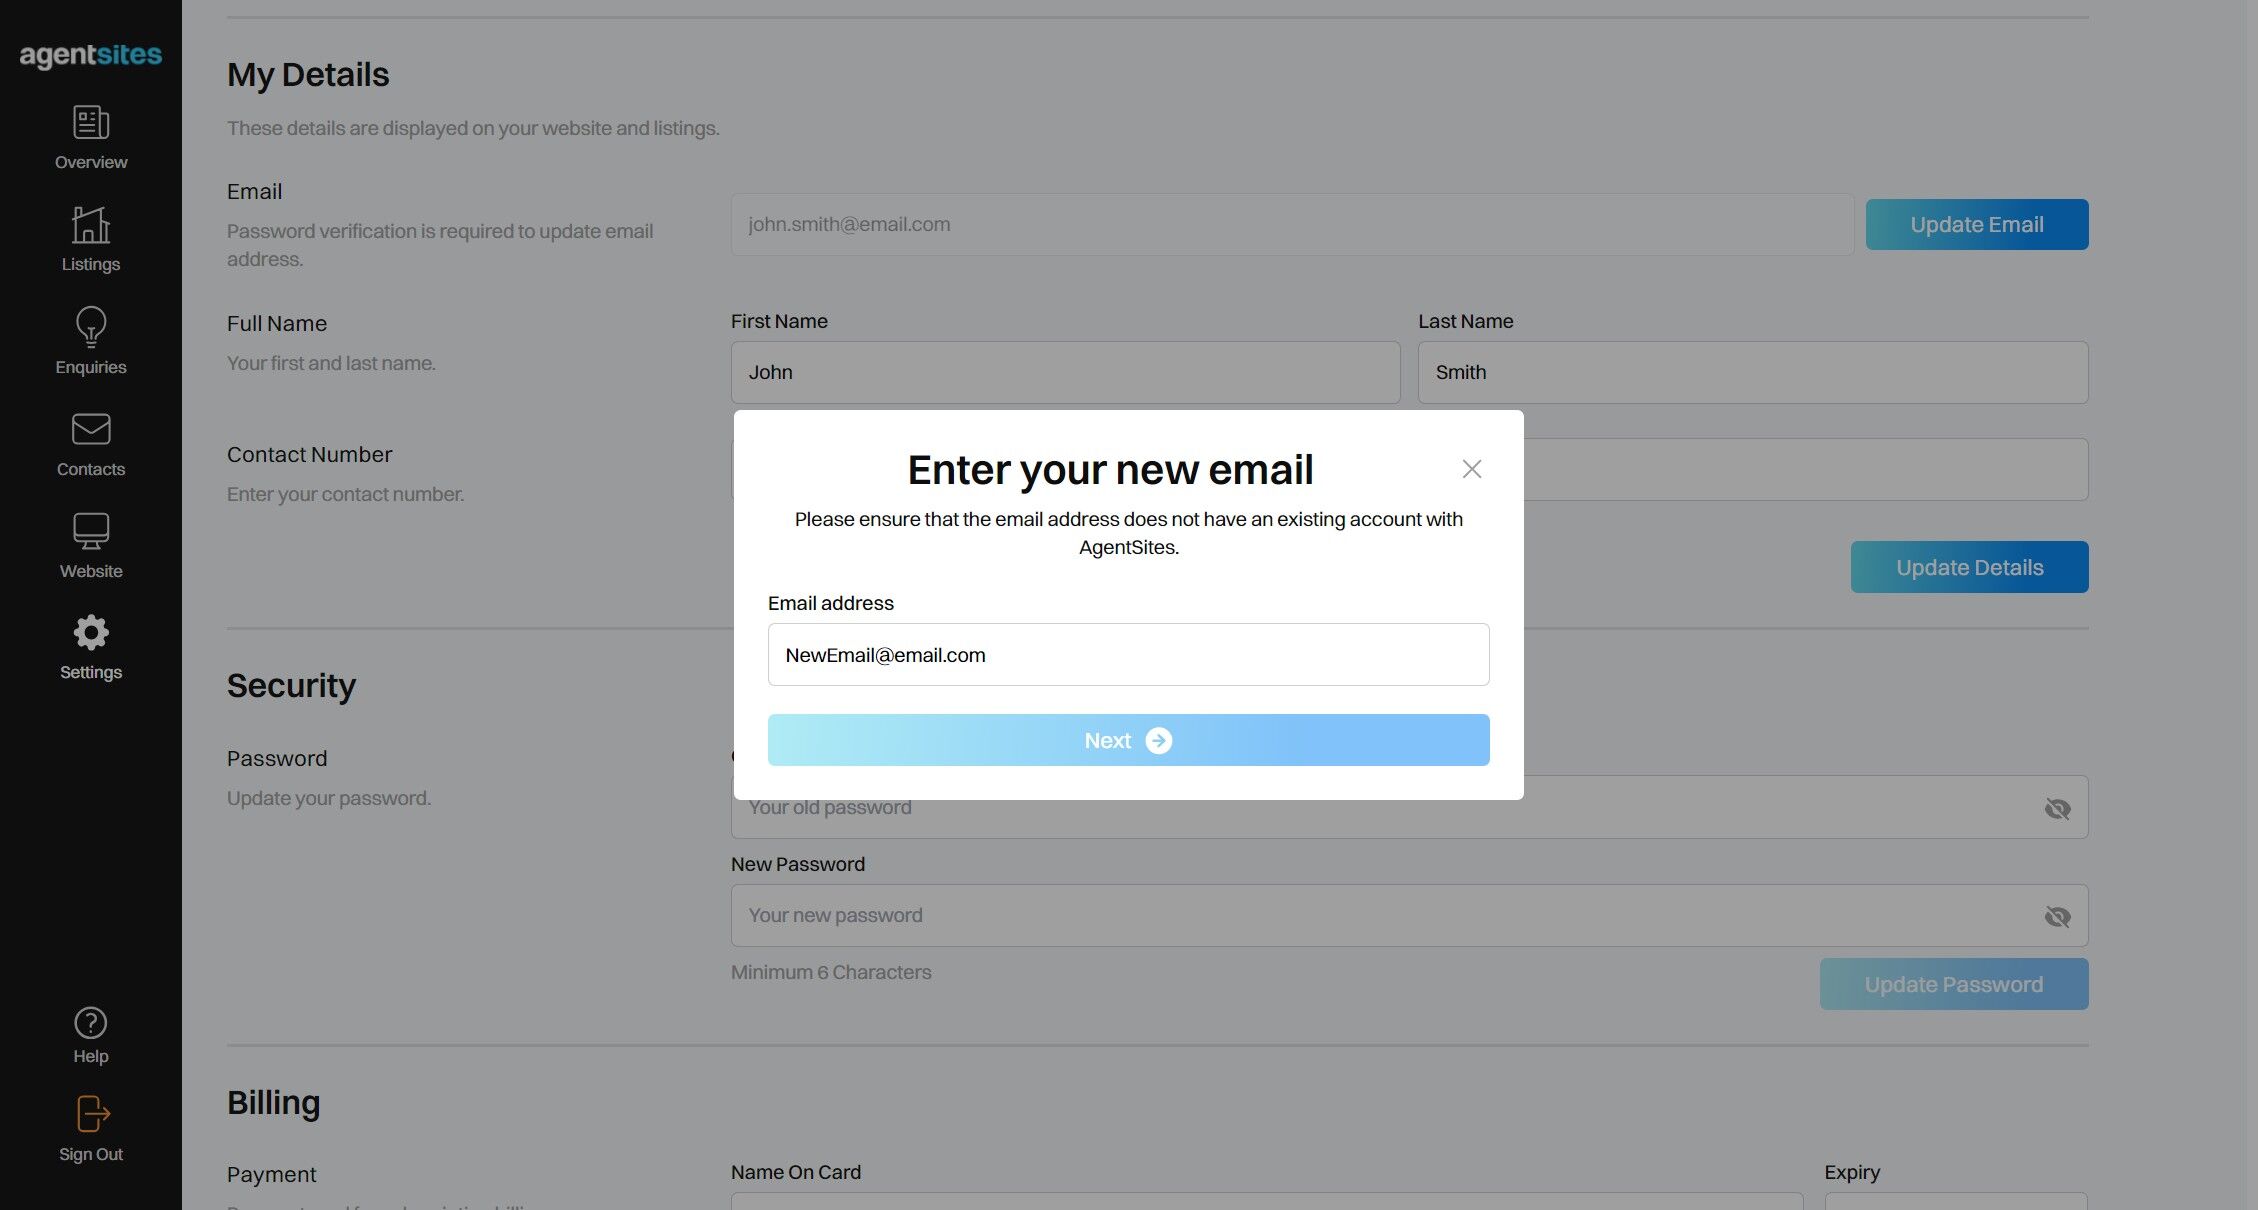This screenshot has height=1210, width=2258.
Task: Click the Update Password button
Action: point(1953,984)
